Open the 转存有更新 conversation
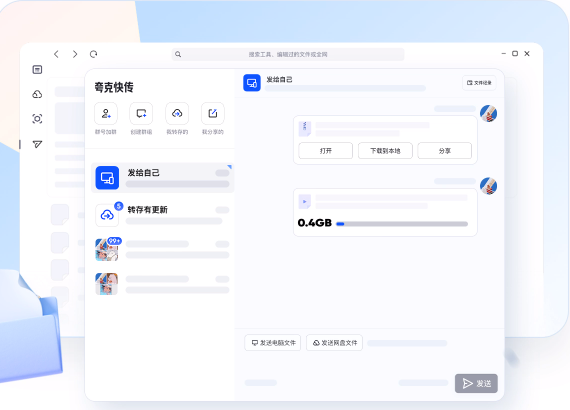 162,215
